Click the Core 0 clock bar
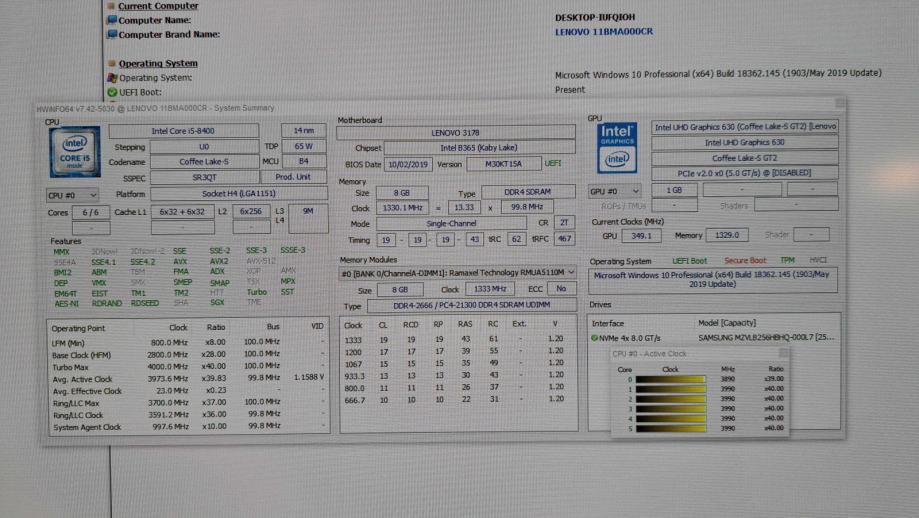This screenshot has width=919, height=518. [x=670, y=379]
